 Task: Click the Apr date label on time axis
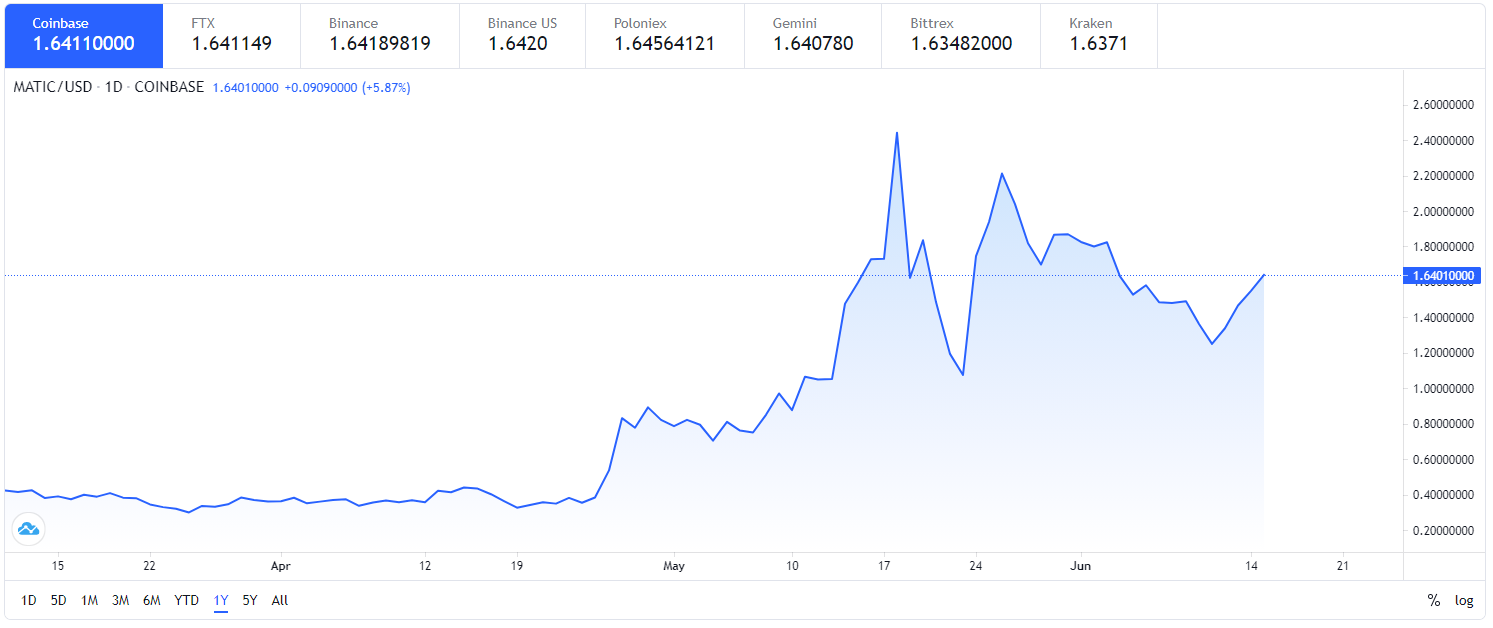[280, 566]
